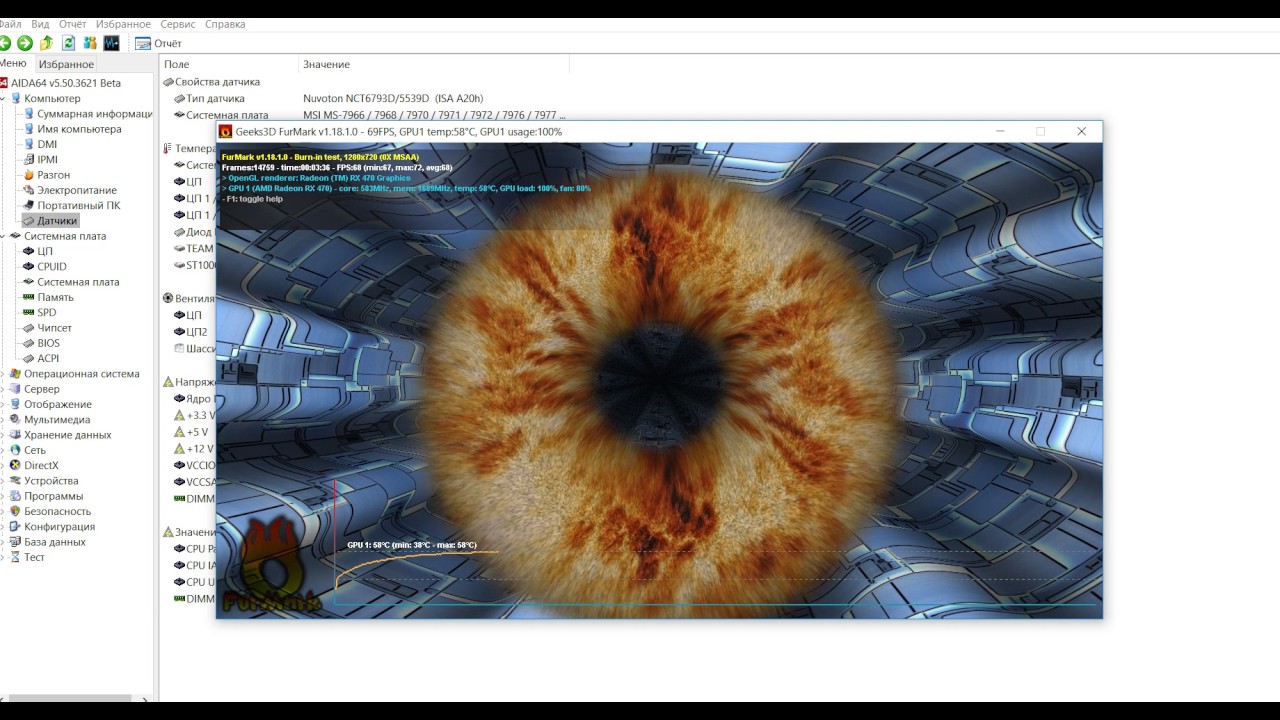Click the Разгон flame icon
Viewport: 1280px width, 720px height.
coord(28,175)
